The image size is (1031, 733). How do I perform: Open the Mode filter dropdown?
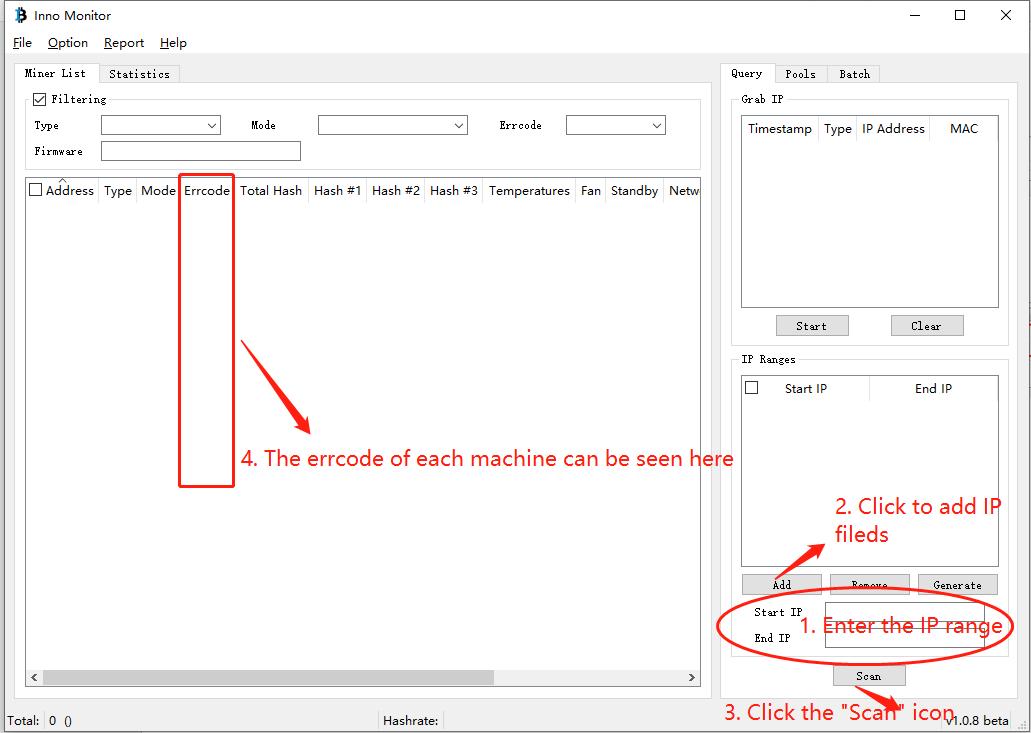[x=458, y=126]
